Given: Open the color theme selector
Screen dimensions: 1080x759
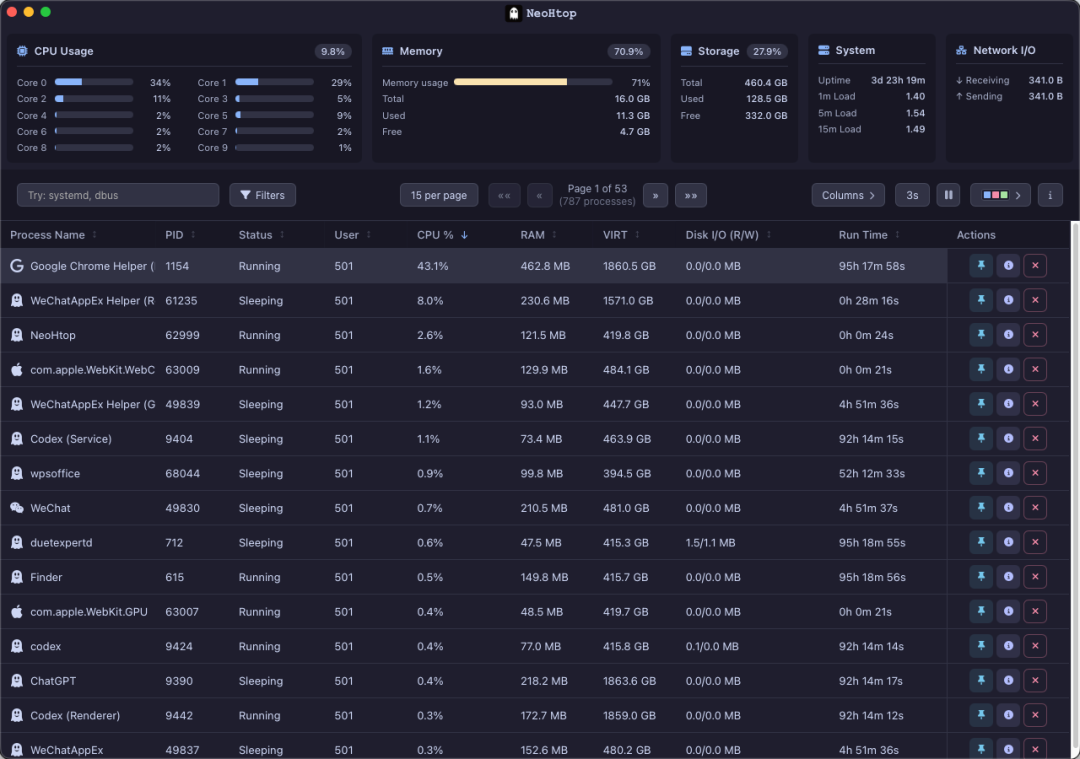Looking at the screenshot, I should tap(1001, 195).
